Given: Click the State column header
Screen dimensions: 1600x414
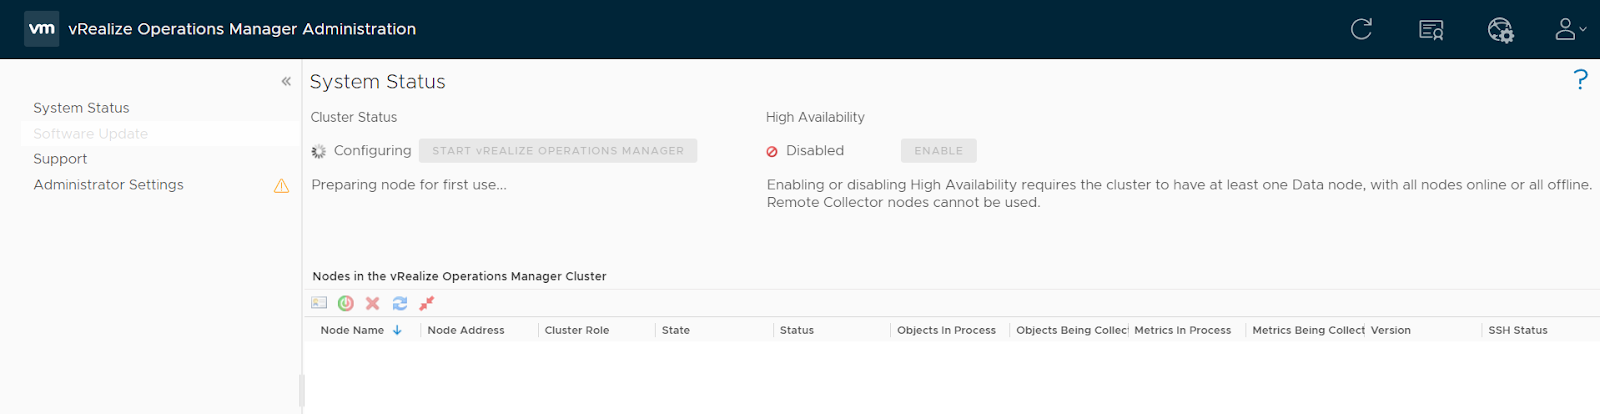Looking at the screenshot, I should (676, 330).
